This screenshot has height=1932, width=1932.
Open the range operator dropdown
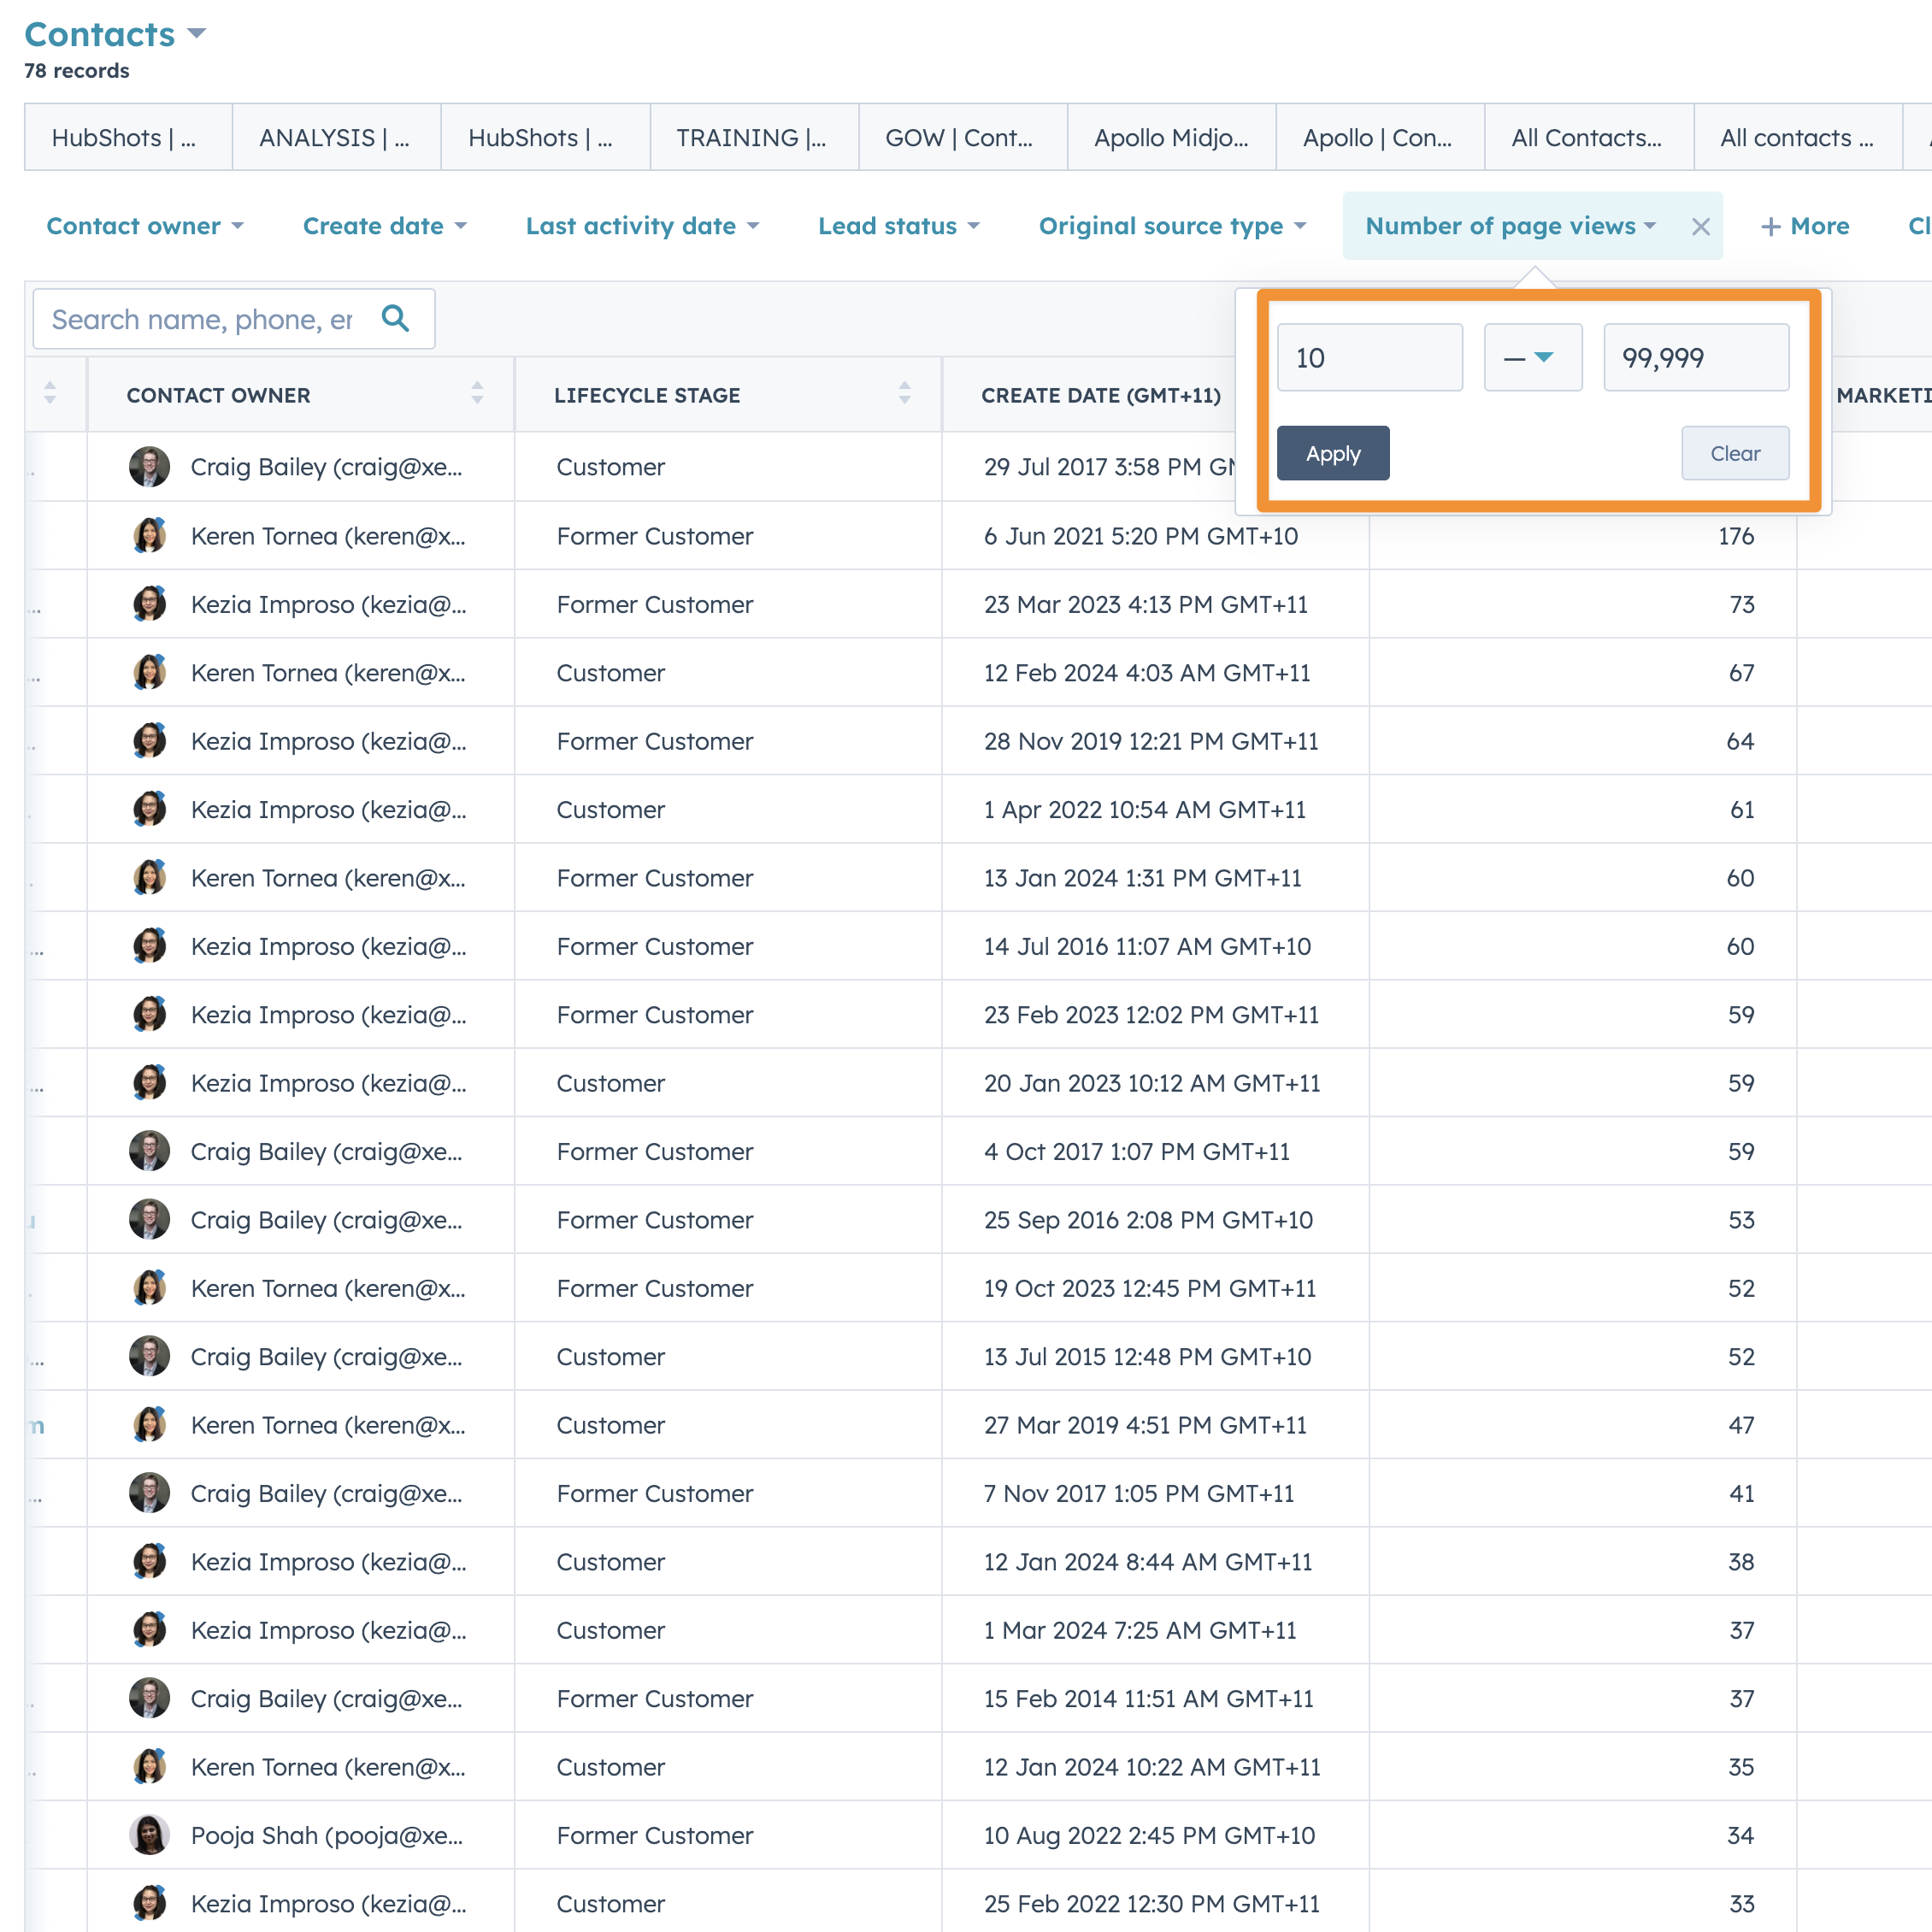pyautogui.click(x=1531, y=357)
